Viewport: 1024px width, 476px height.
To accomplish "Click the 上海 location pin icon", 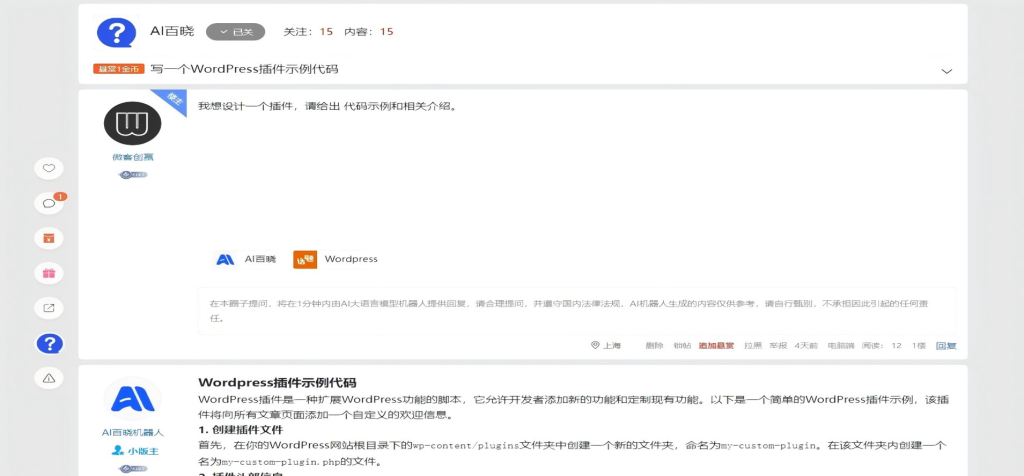I will (595, 345).
